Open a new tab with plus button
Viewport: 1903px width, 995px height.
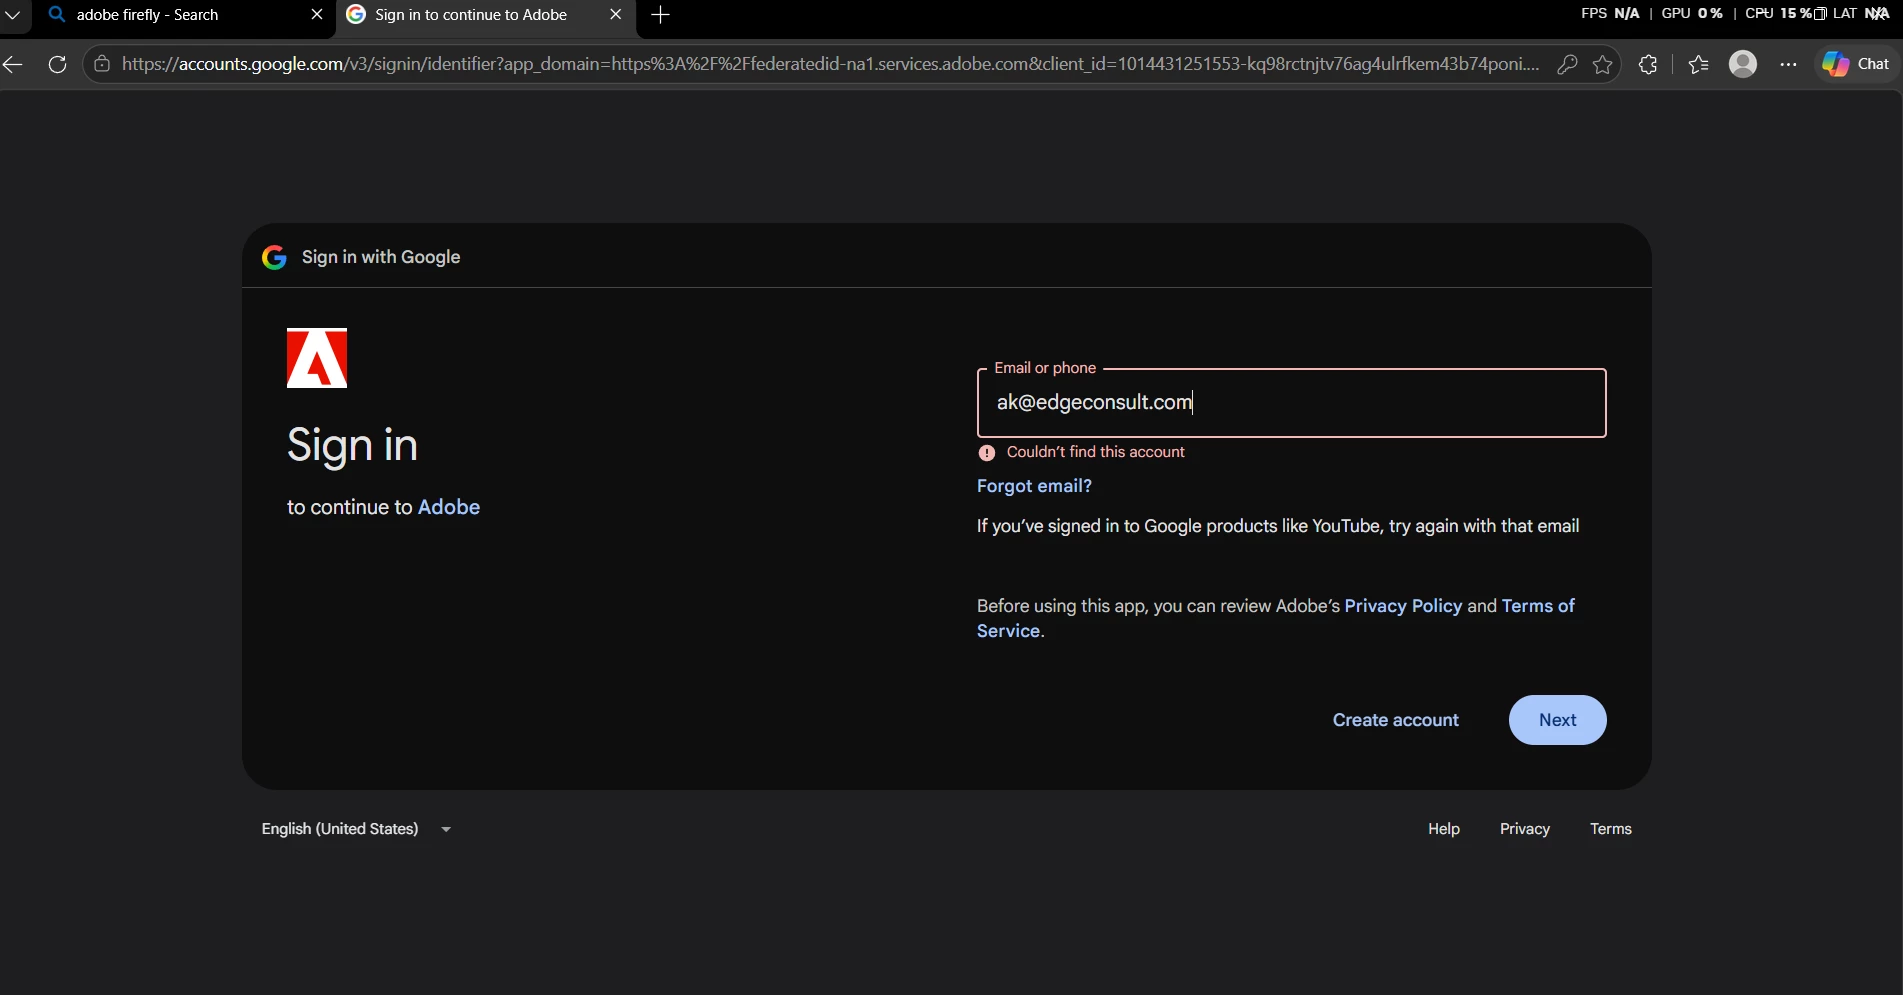tap(660, 15)
